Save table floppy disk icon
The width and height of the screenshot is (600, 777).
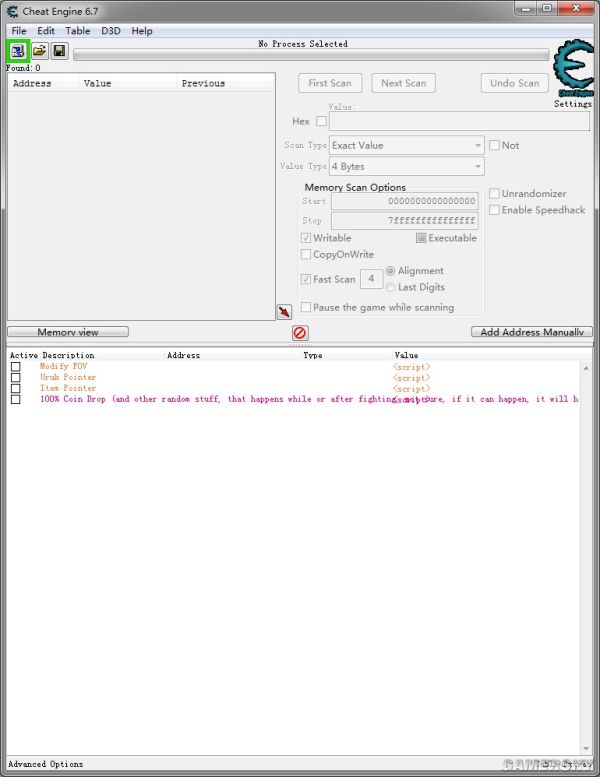[x=59, y=51]
